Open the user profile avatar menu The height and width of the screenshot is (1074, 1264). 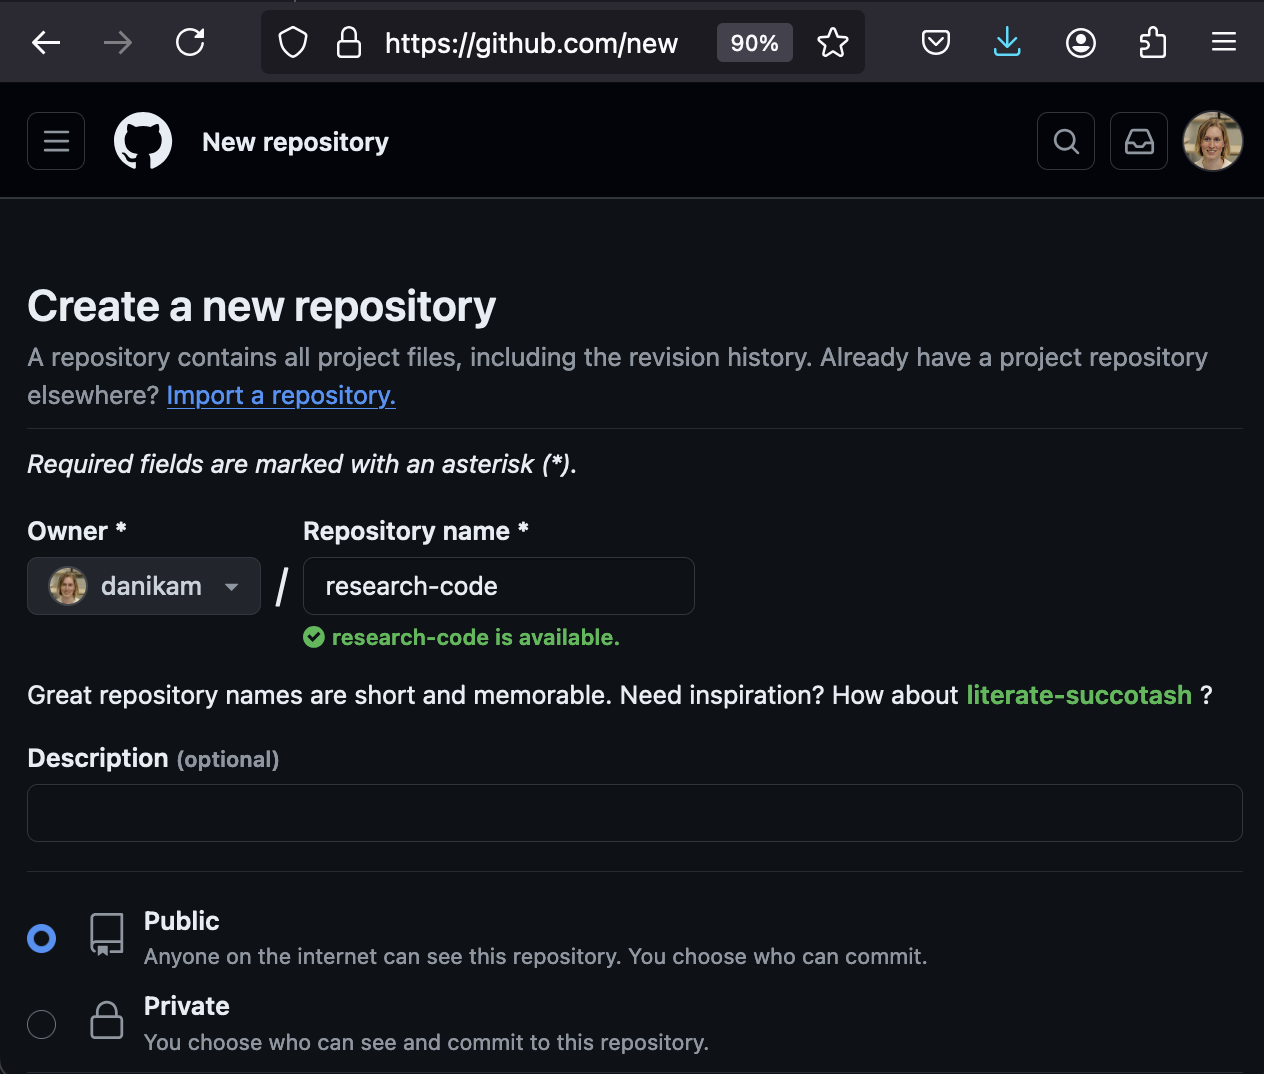click(1212, 141)
